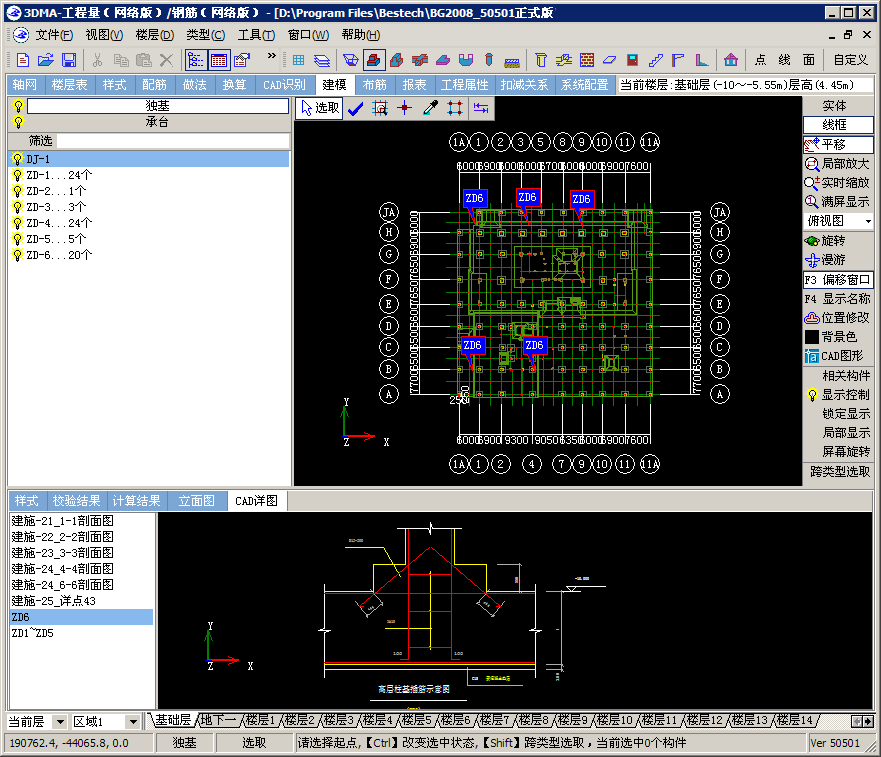881x757 pixels.
Task: Save the project with the floppy icon
Action: [x=69, y=60]
